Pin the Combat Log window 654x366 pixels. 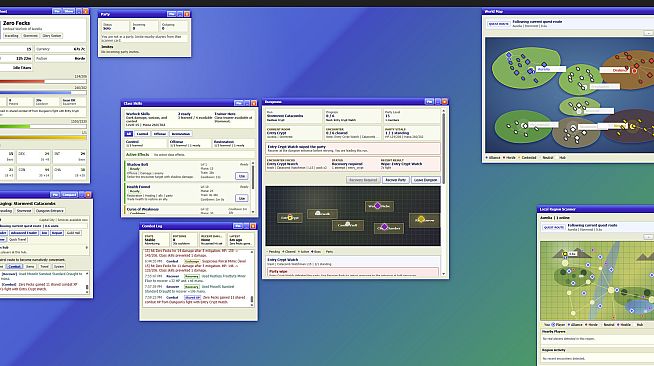pos(238,226)
